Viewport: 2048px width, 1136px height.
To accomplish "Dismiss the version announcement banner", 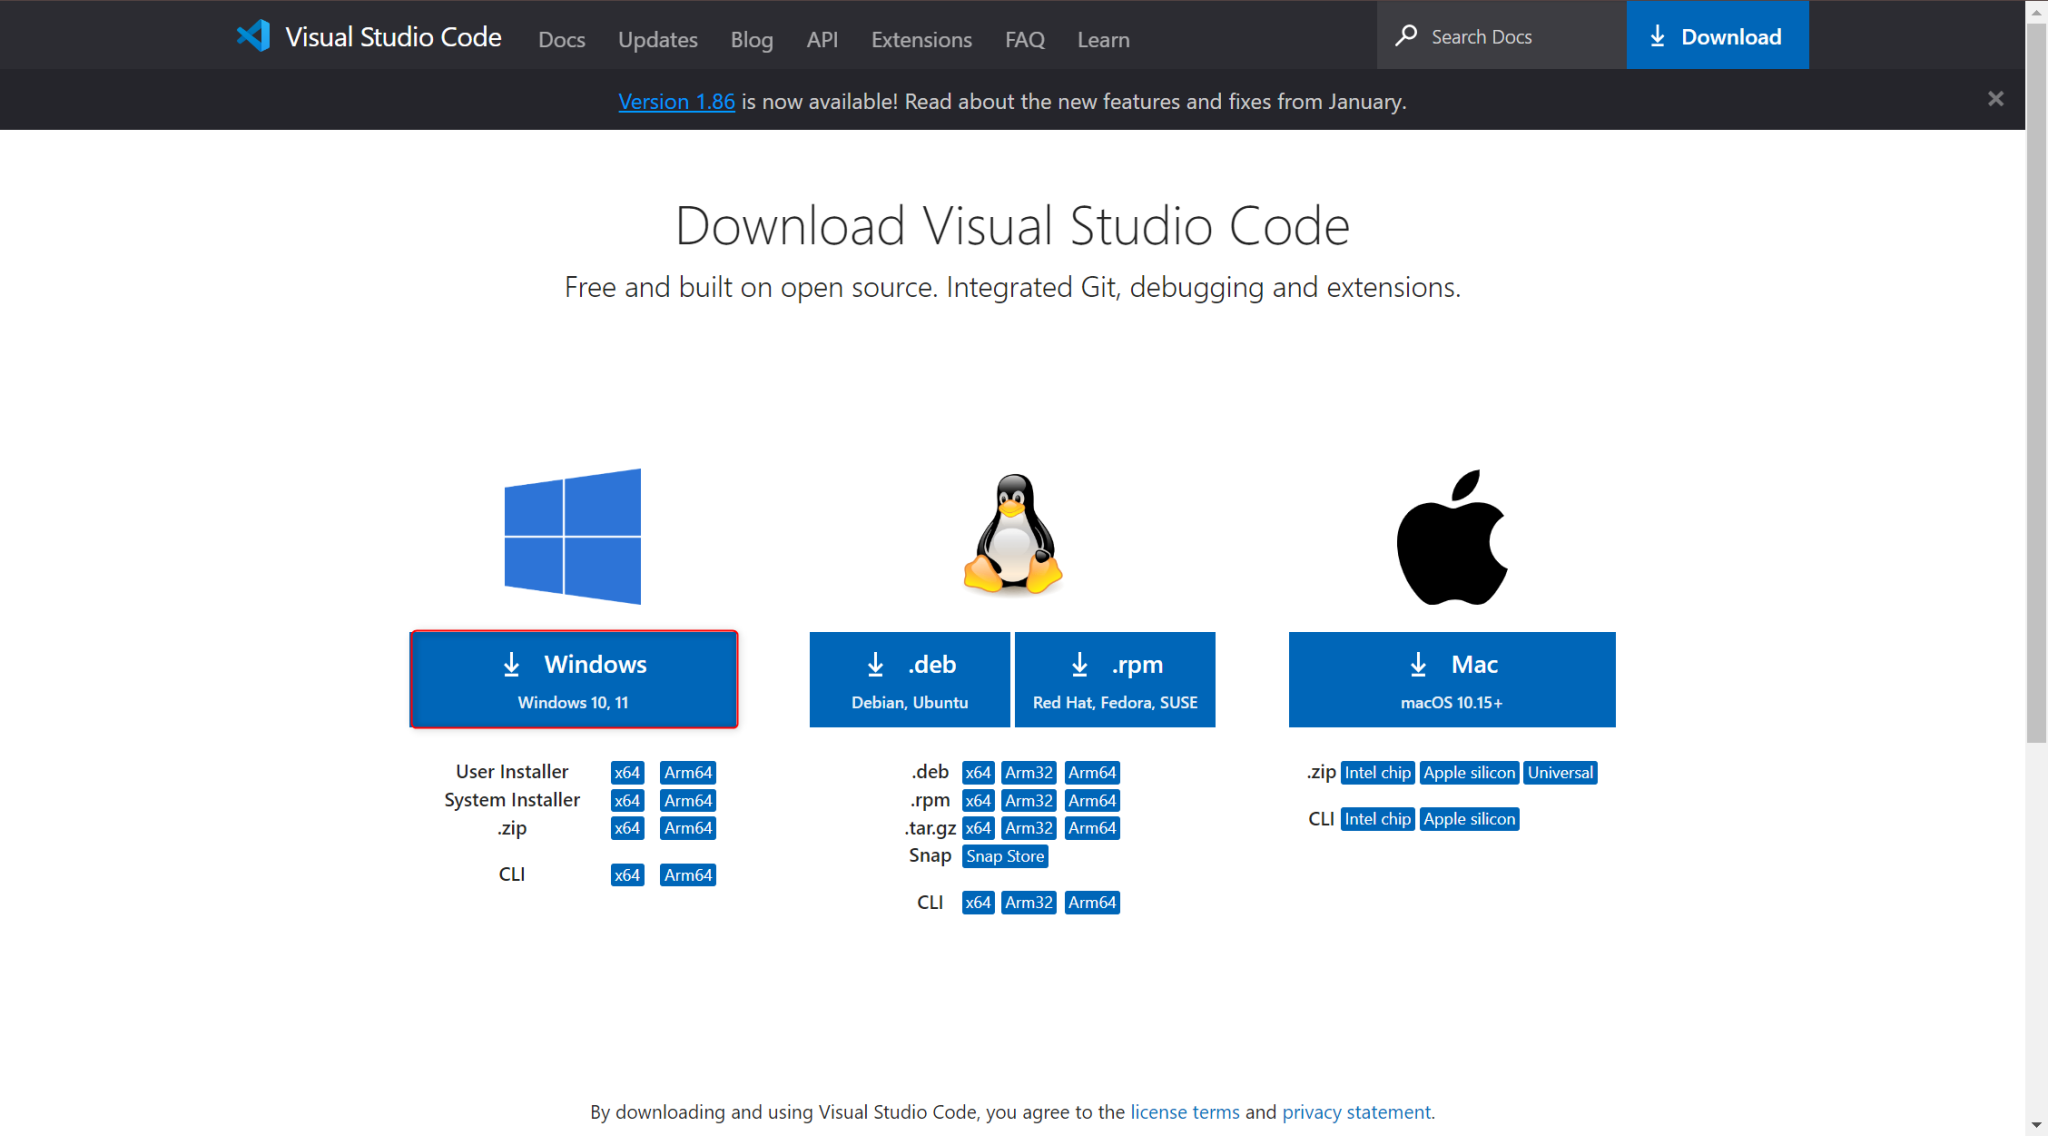I will [1996, 98].
